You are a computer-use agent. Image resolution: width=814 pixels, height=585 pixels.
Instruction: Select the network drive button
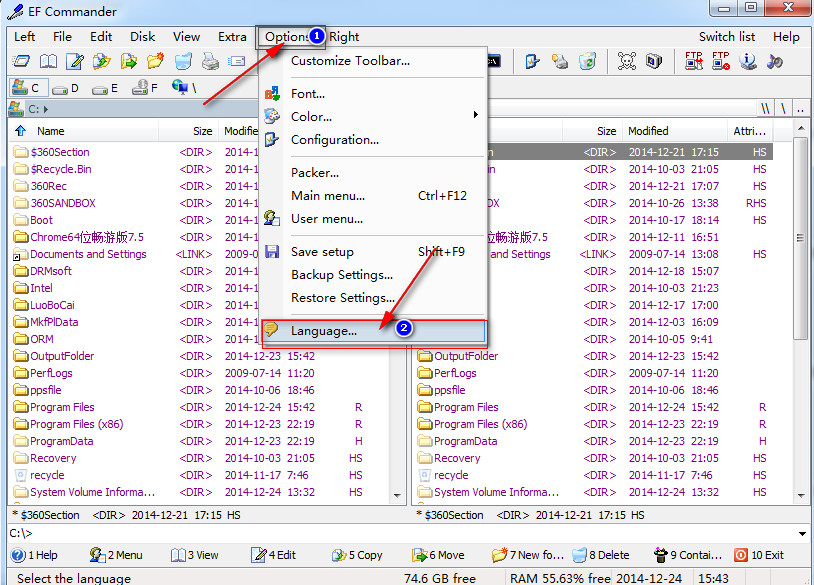click(x=183, y=88)
